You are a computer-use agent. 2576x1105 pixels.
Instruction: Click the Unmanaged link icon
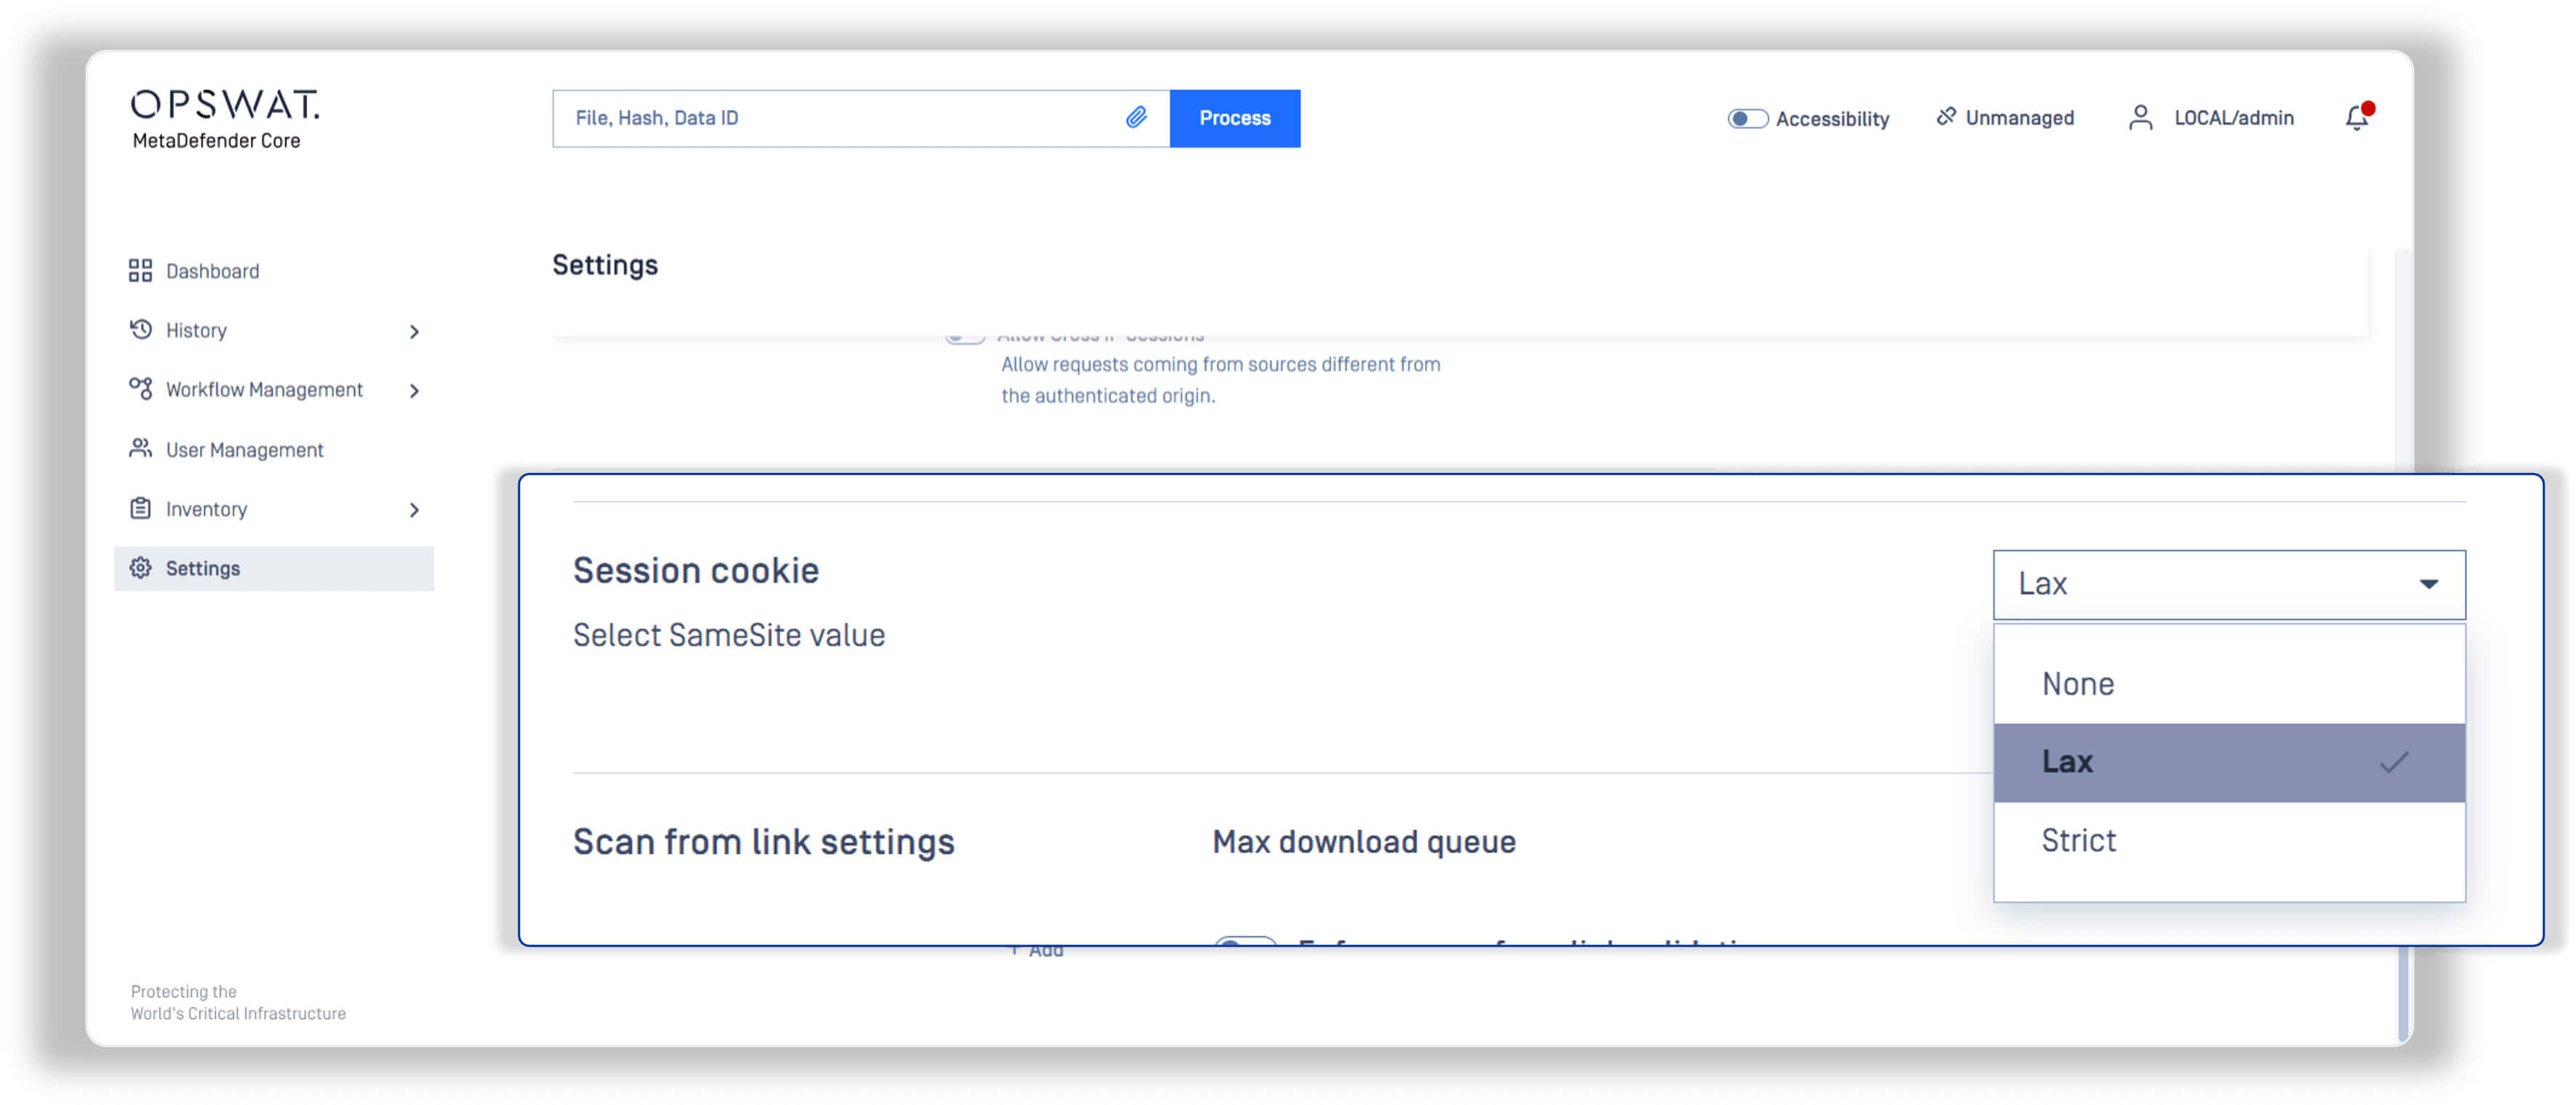click(1945, 117)
